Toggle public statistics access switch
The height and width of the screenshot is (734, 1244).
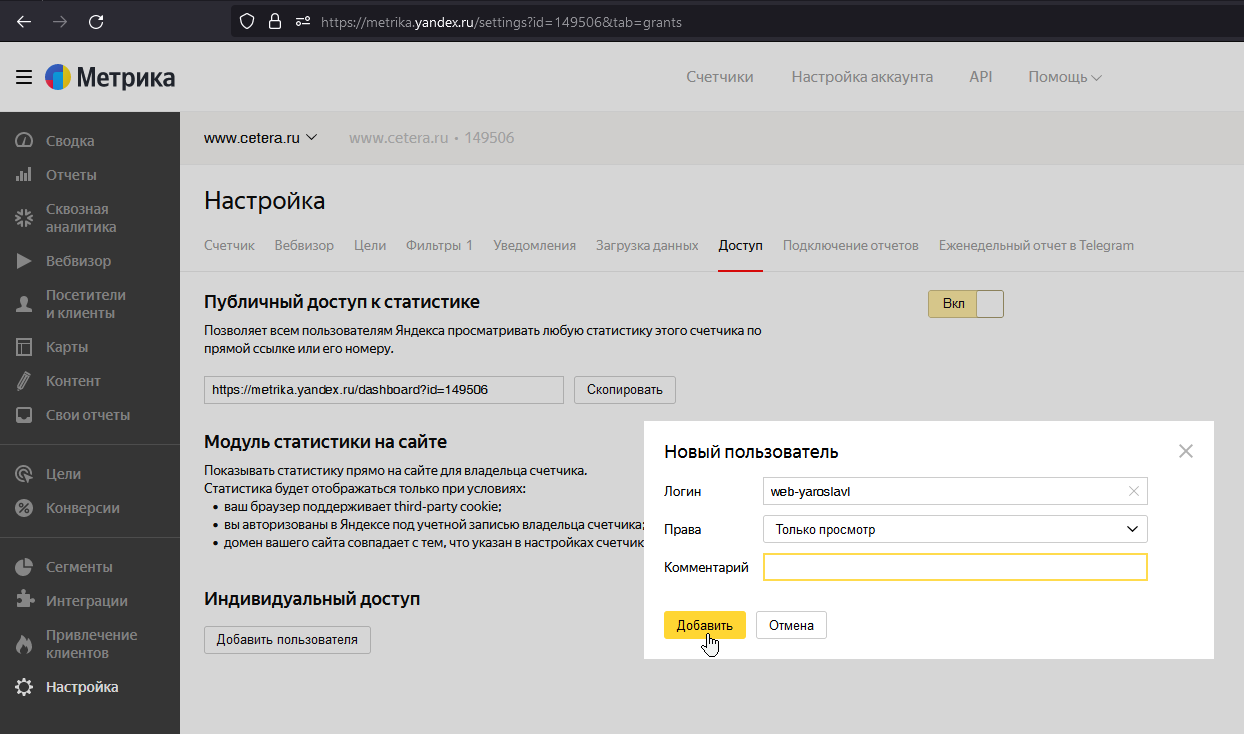pos(965,304)
